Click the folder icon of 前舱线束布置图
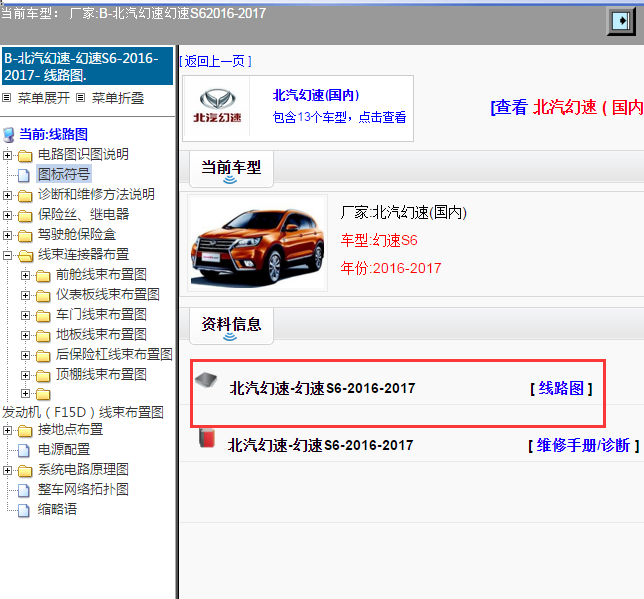The width and height of the screenshot is (644, 599). click(43, 275)
